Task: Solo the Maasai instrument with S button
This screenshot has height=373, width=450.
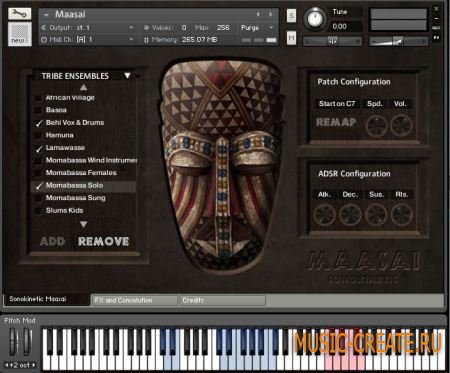Action: (291, 15)
